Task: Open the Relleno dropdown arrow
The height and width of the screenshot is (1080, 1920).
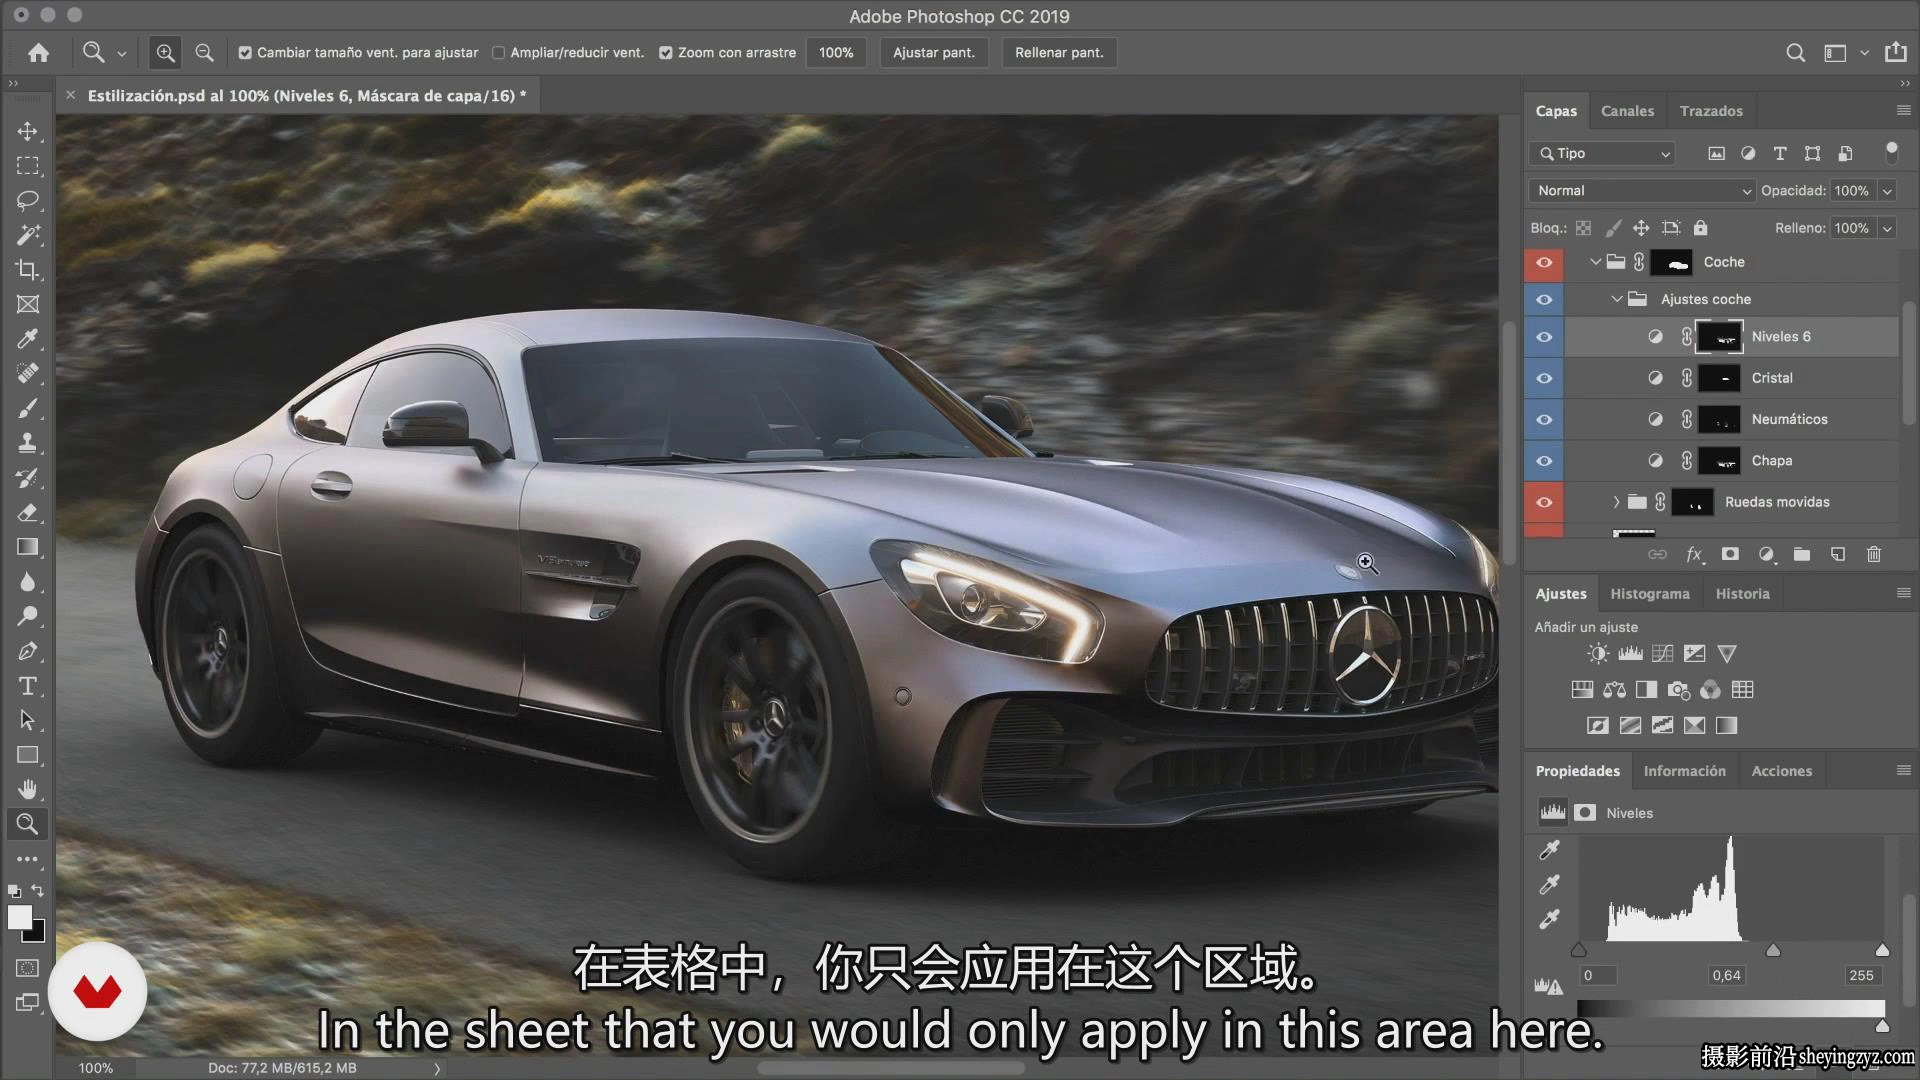Action: pos(1887,228)
